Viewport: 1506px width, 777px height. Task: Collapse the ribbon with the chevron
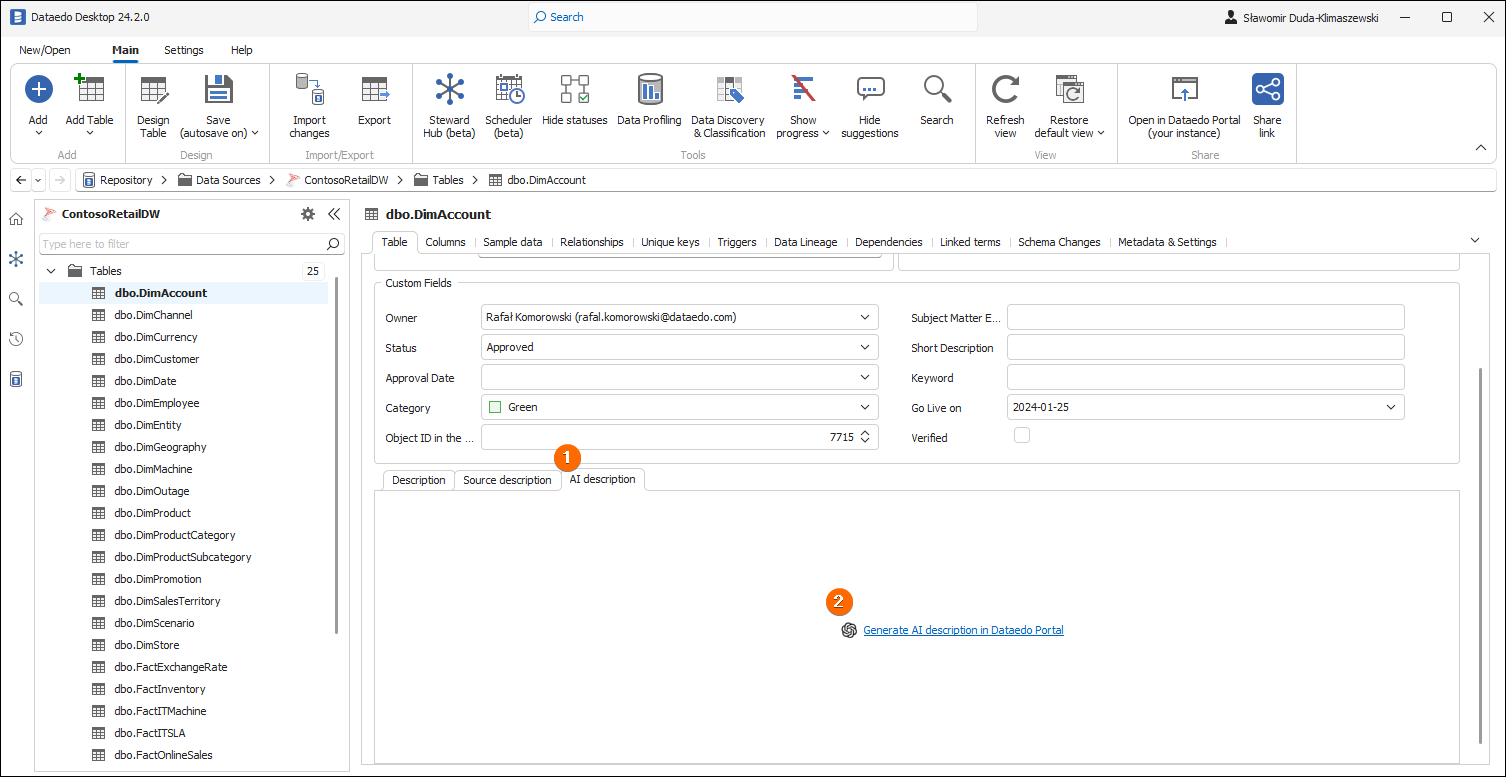pyautogui.click(x=1481, y=148)
